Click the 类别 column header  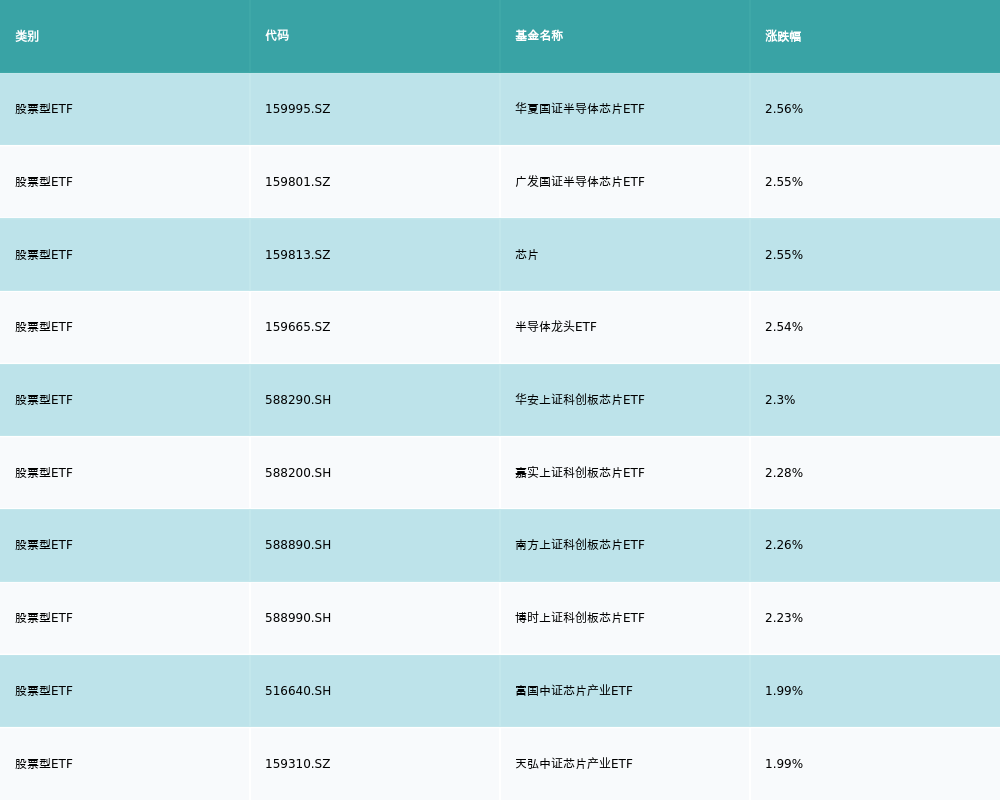click(27, 36)
